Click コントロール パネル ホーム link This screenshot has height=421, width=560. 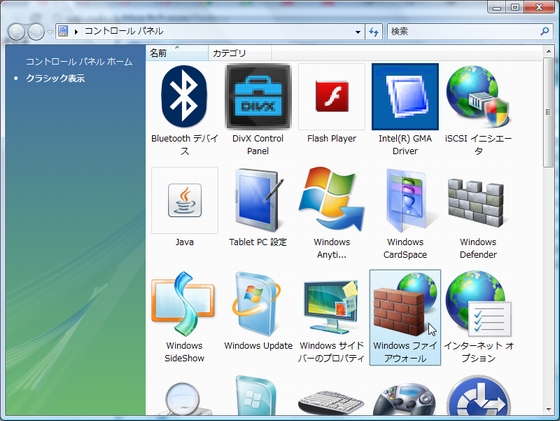79,62
